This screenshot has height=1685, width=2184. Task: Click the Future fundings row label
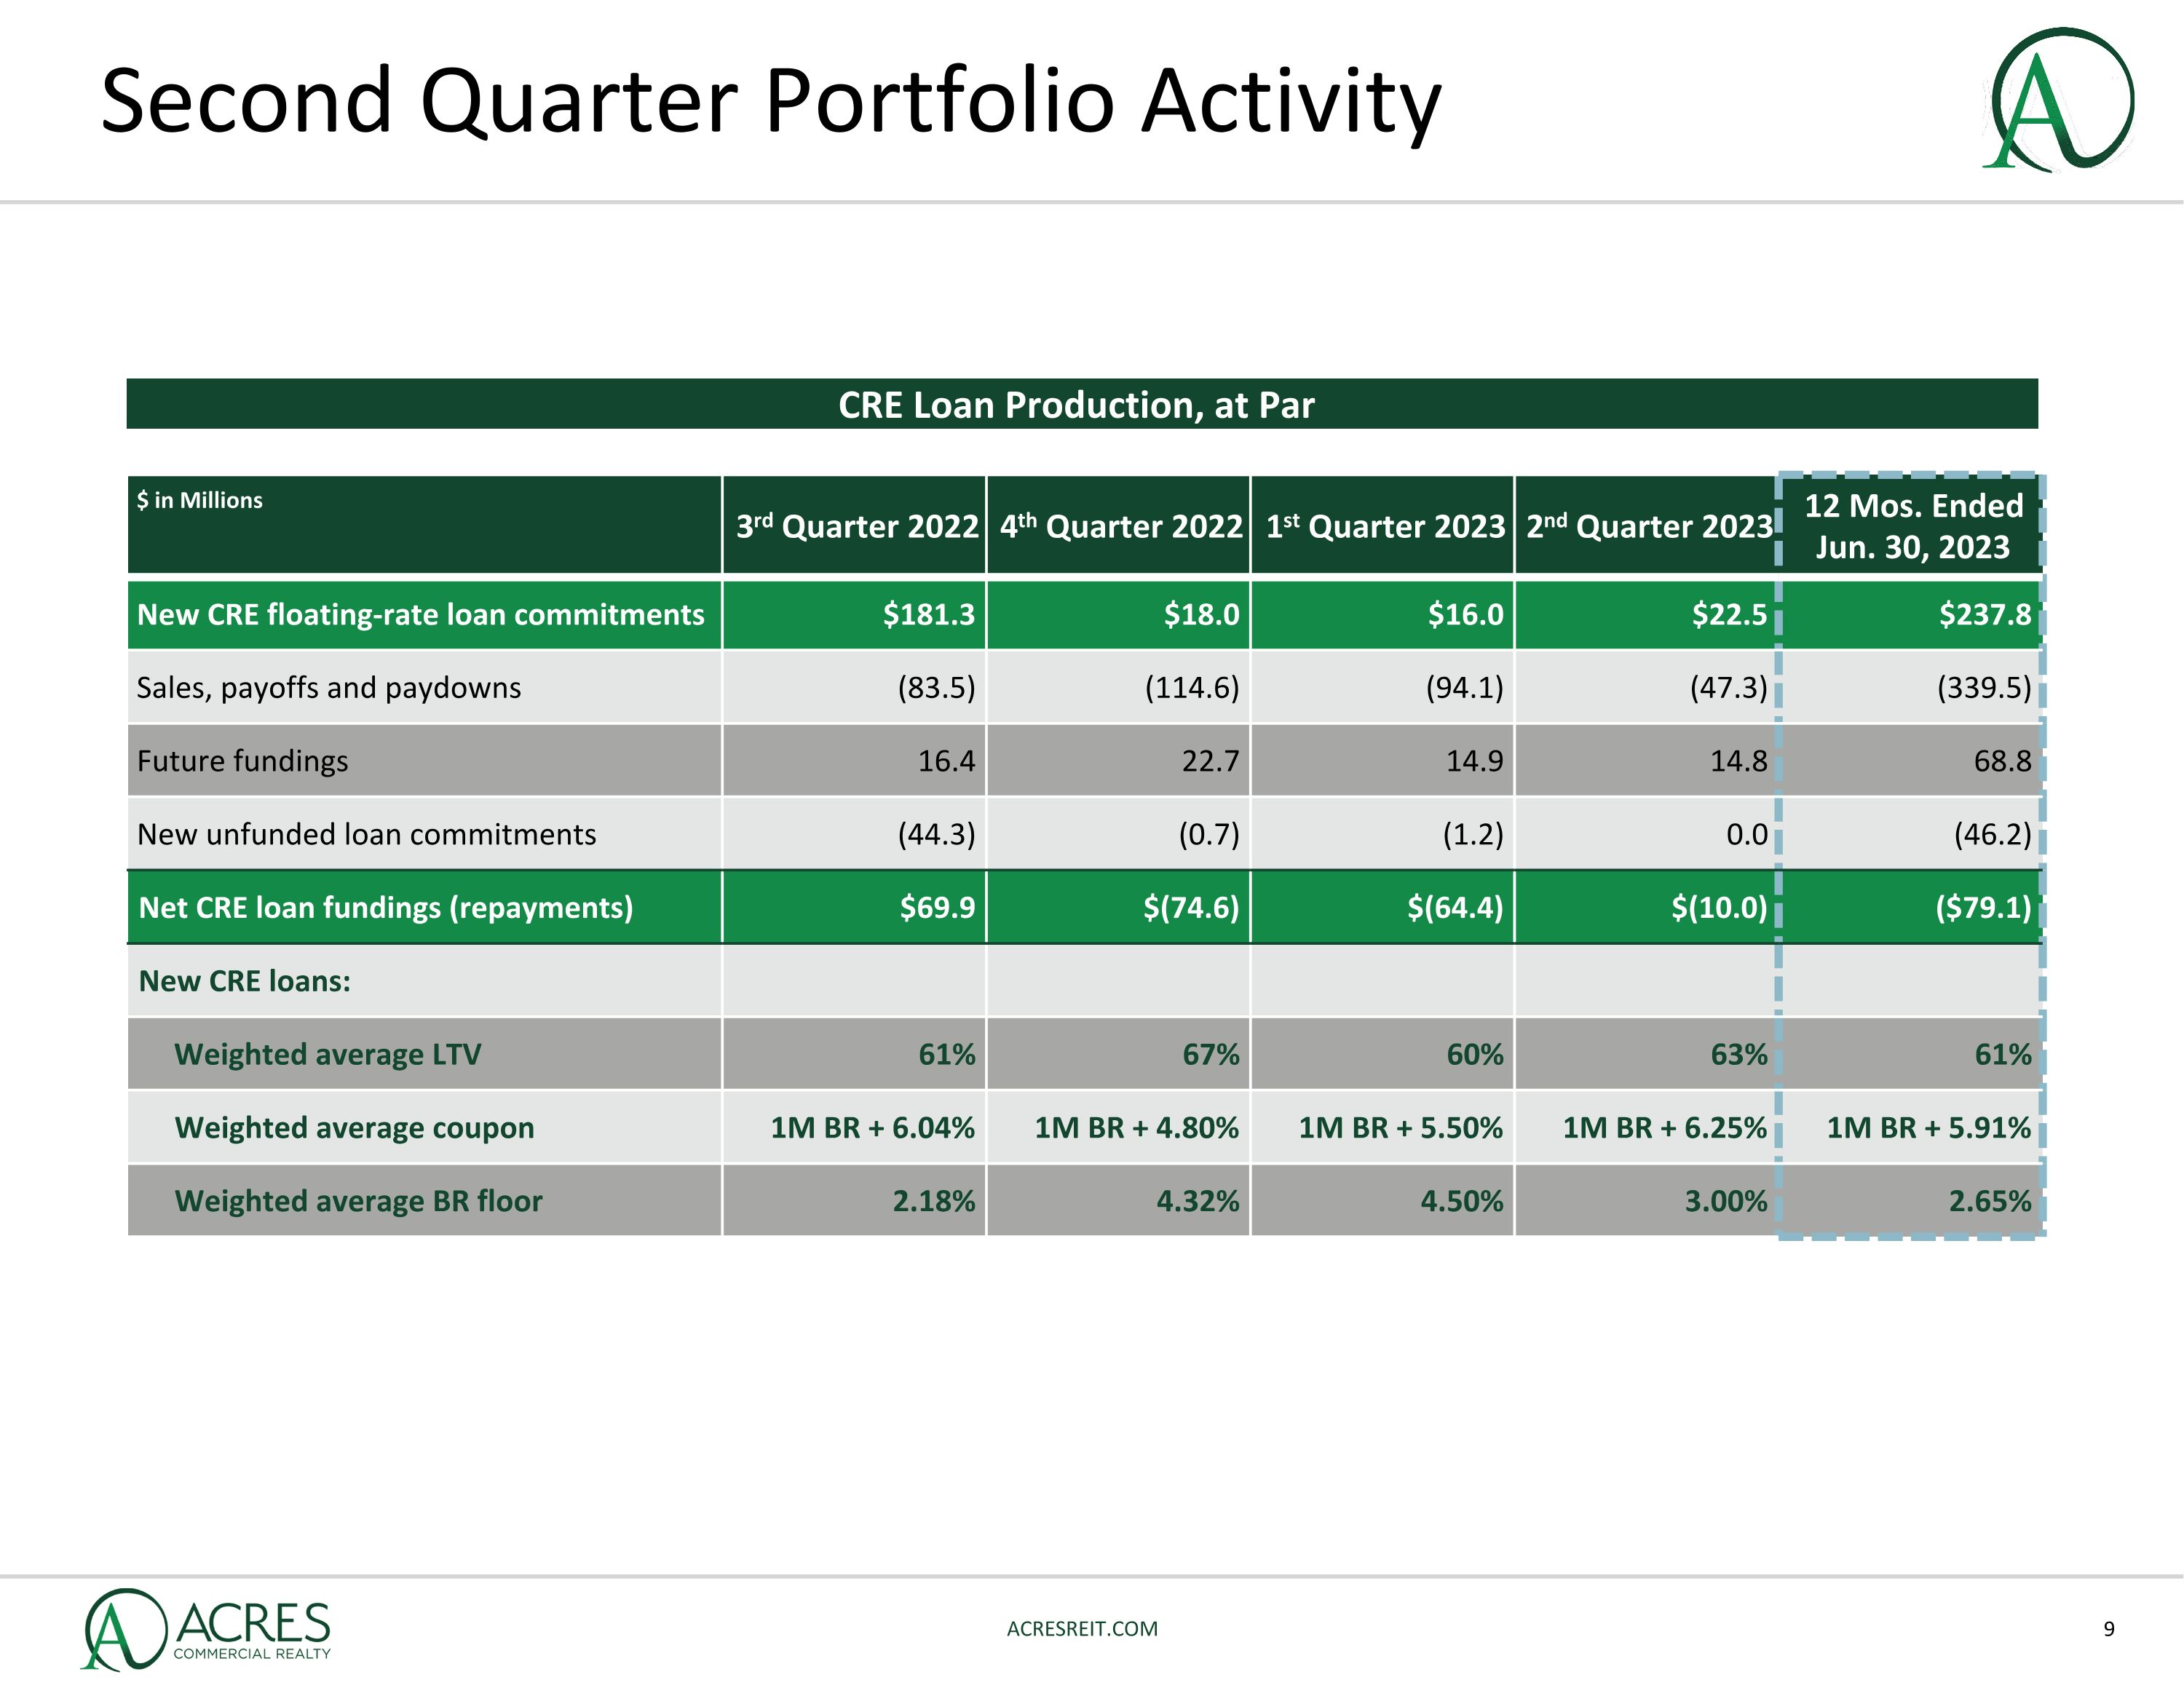tap(243, 761)
